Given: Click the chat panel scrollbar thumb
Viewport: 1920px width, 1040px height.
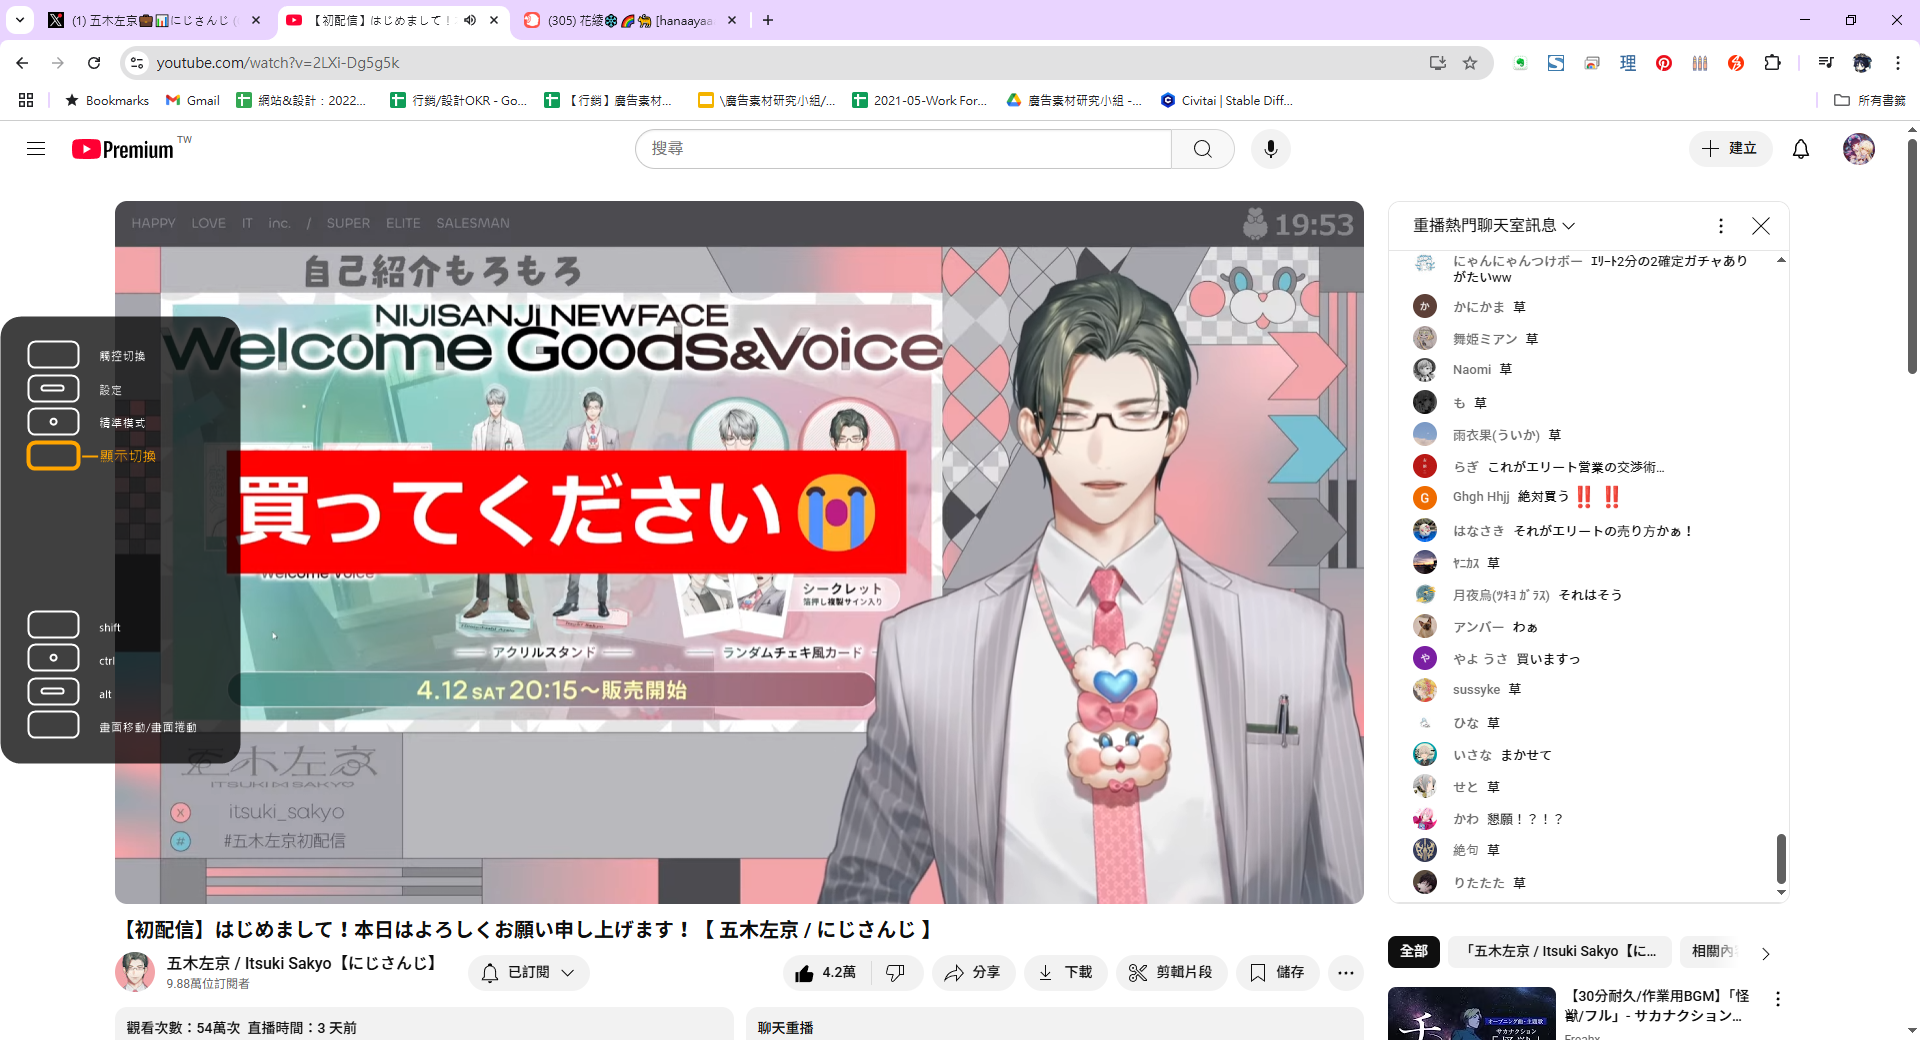Looking at the screenshot, I should [1781, 859].
